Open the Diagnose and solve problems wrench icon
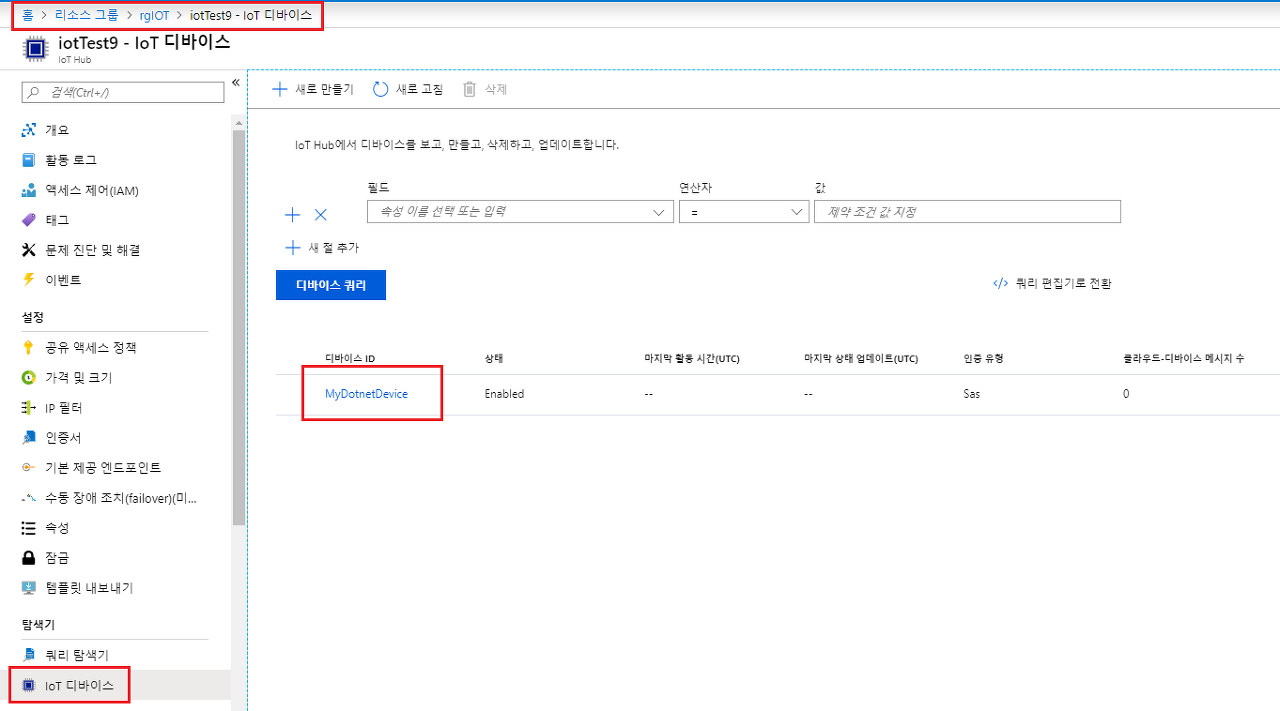The width and height of the screenshot is (1280, 711). (29, 250)
